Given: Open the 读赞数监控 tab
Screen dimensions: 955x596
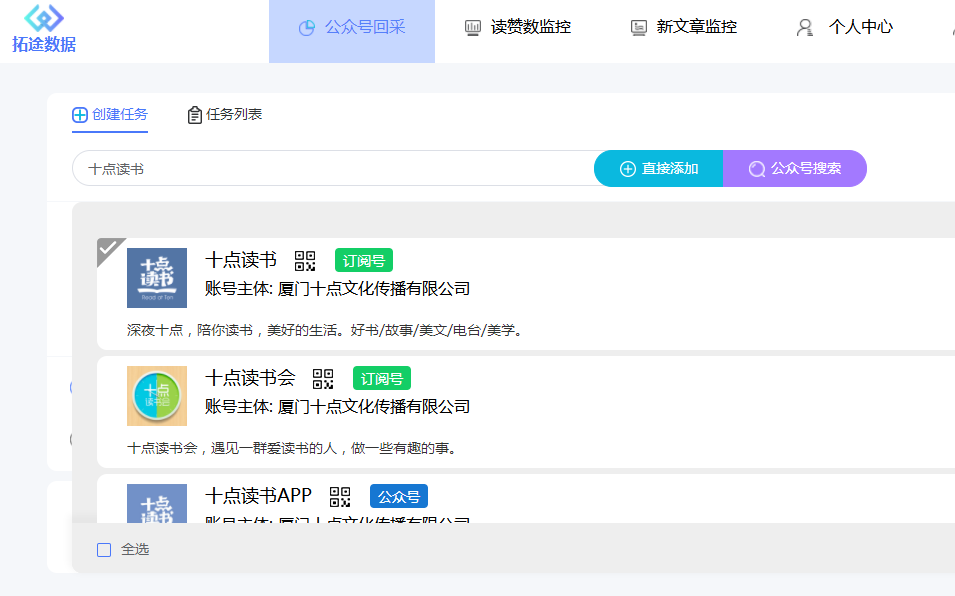Looking at the screenshot, I should (518, 27).
